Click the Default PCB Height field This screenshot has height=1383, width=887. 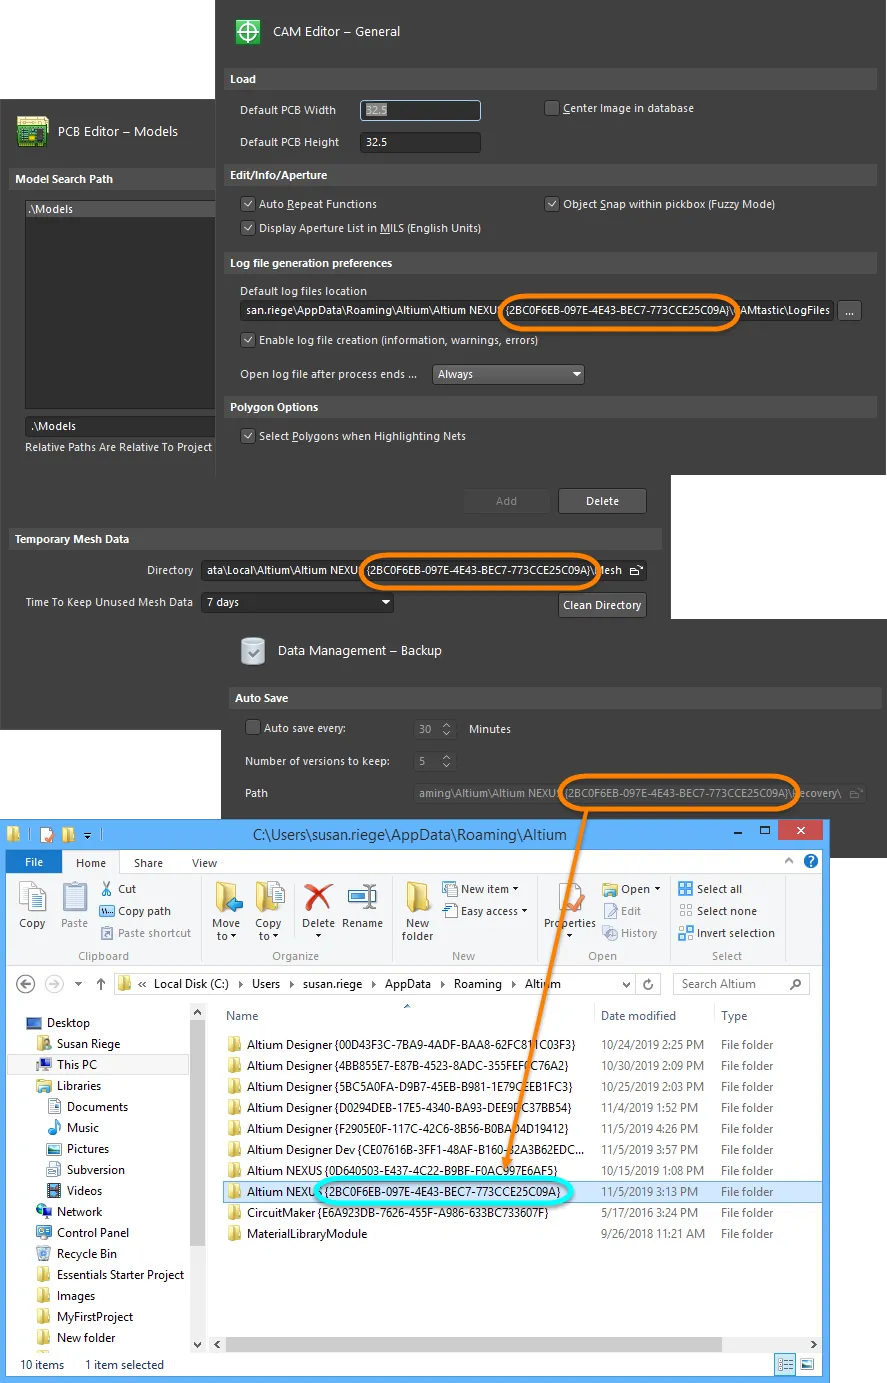420,142
